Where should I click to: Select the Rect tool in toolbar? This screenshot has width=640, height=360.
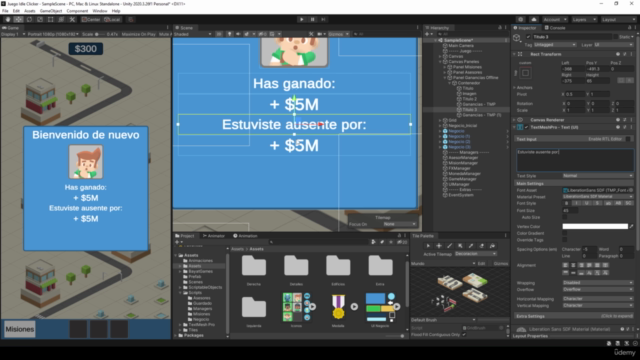51,19
